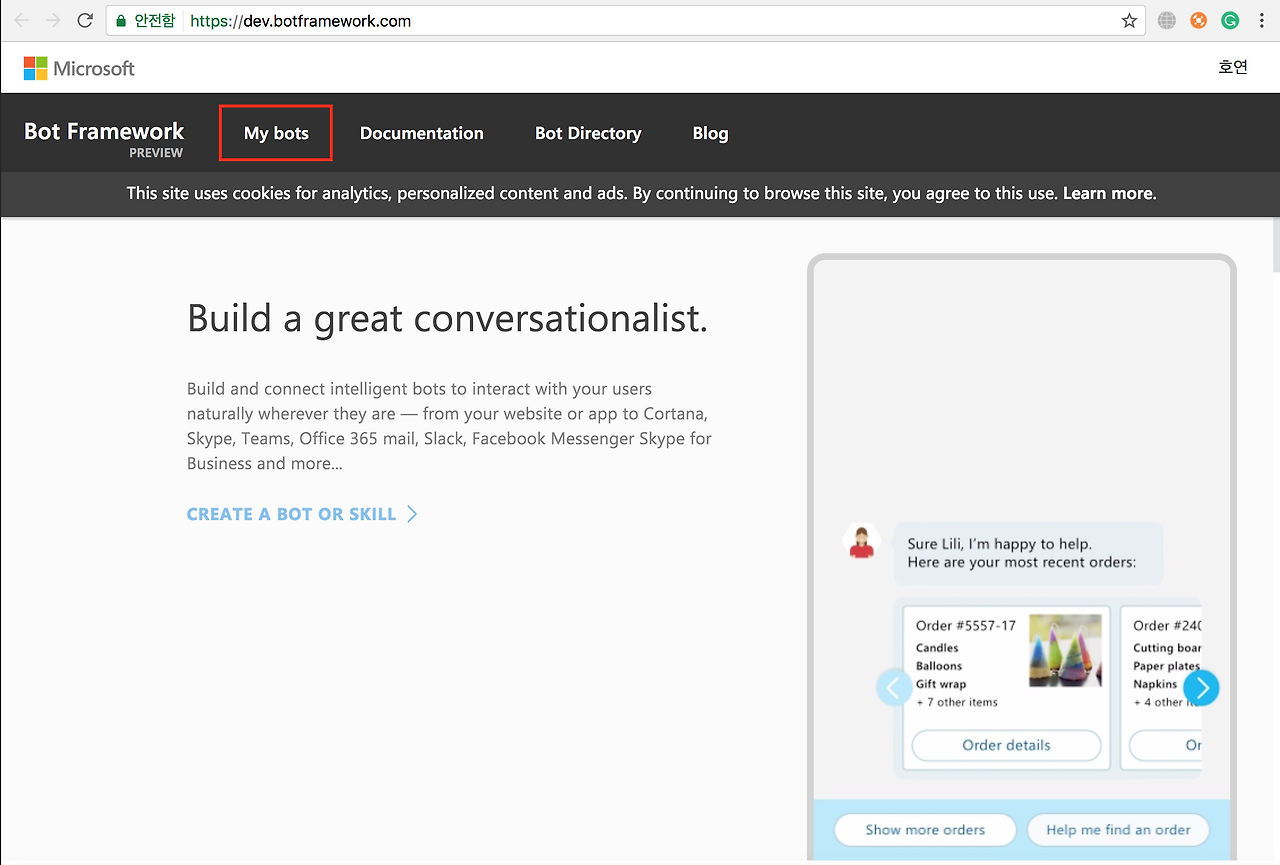The width and height of the screenshot is (1280, 865).
Task: Open the Bot Directory menu item
Action: (x=588, y=133)
